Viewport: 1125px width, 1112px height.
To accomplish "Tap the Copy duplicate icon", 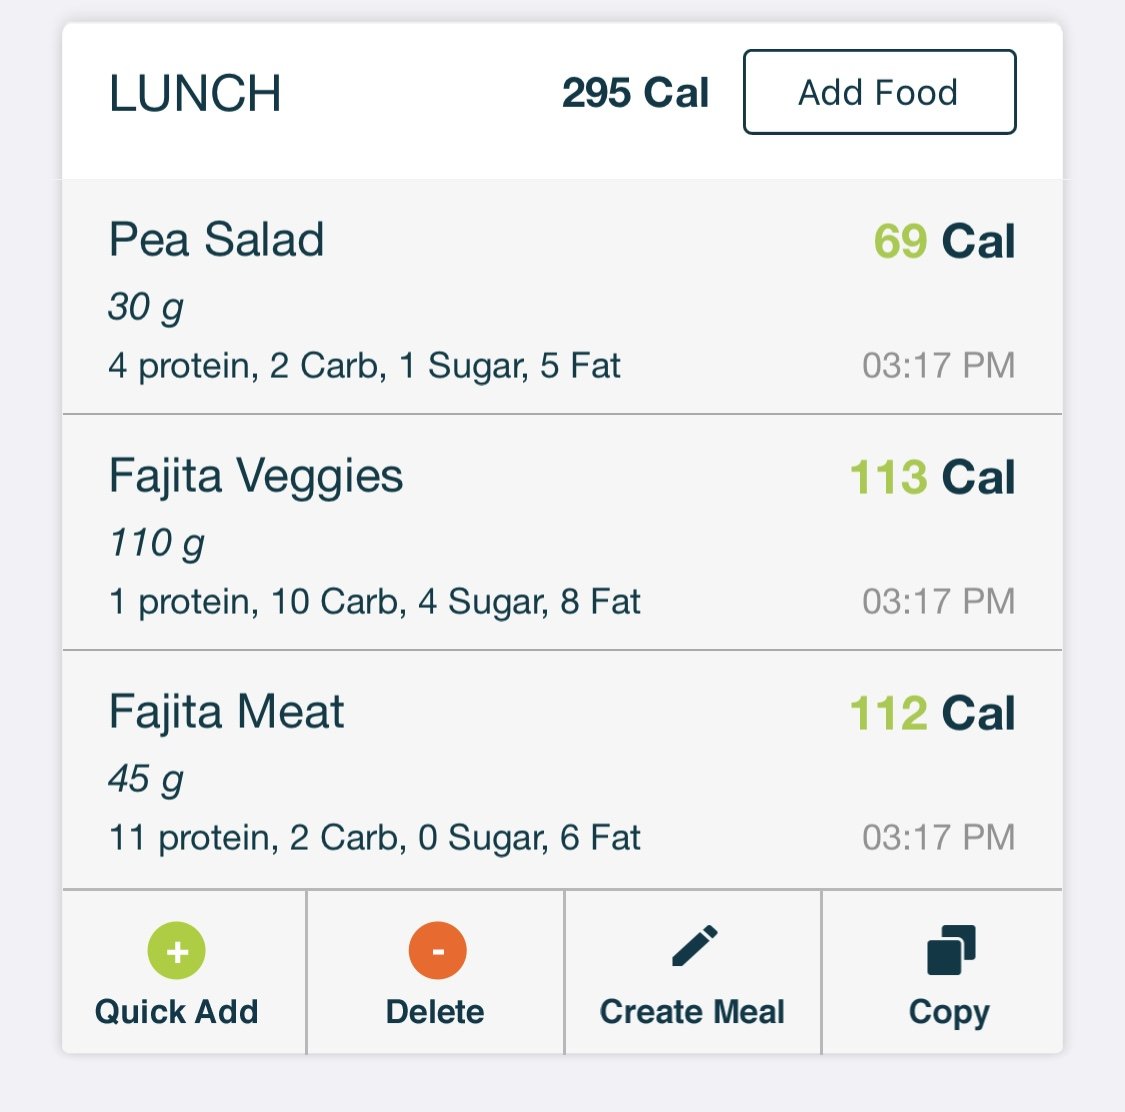I will click(x=951, y=950).
